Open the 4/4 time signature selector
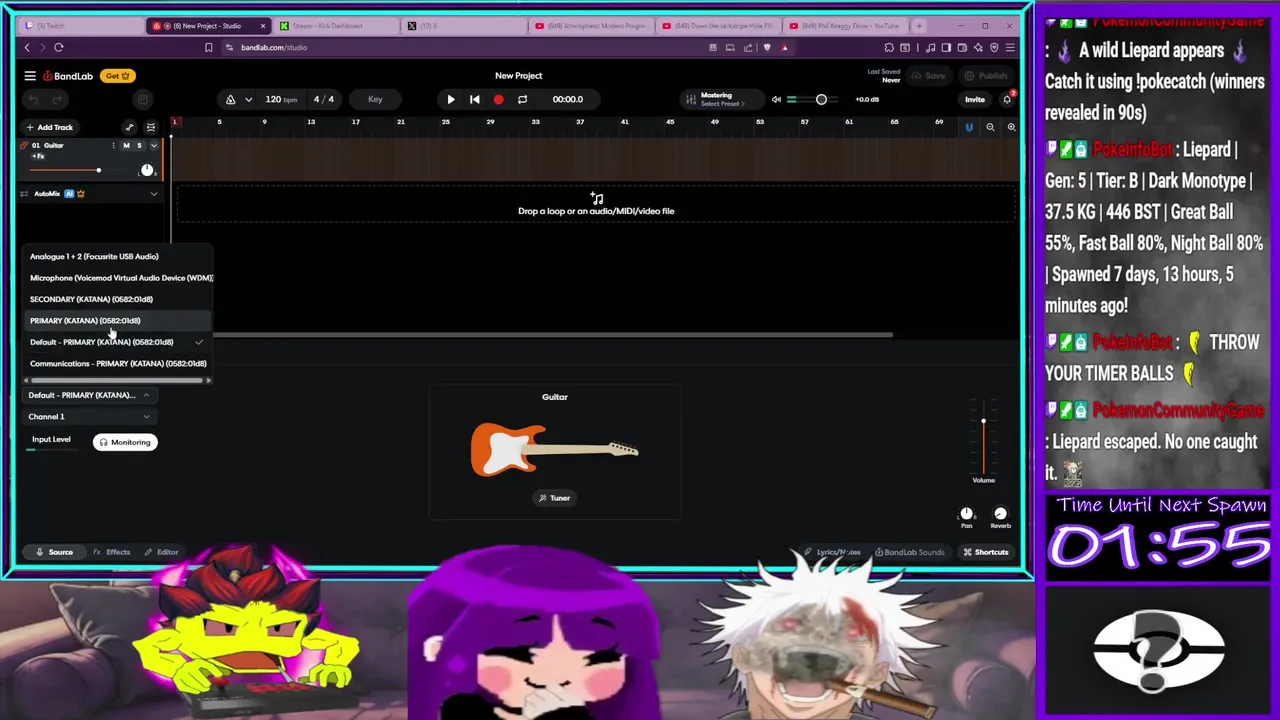The width and height of the screenshot is (1280, 720). click(x=324, y=99)
